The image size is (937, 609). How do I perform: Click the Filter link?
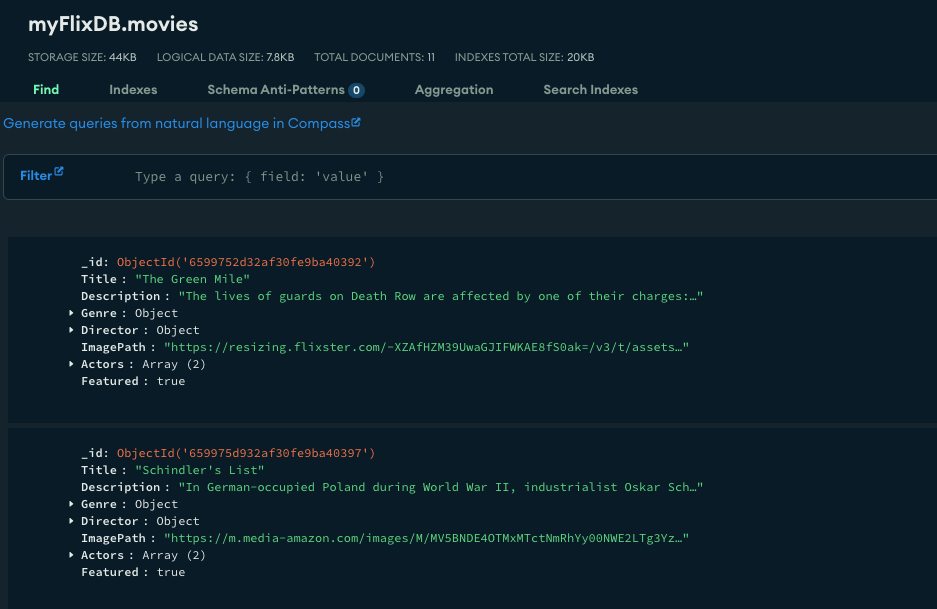coord(36,175)
